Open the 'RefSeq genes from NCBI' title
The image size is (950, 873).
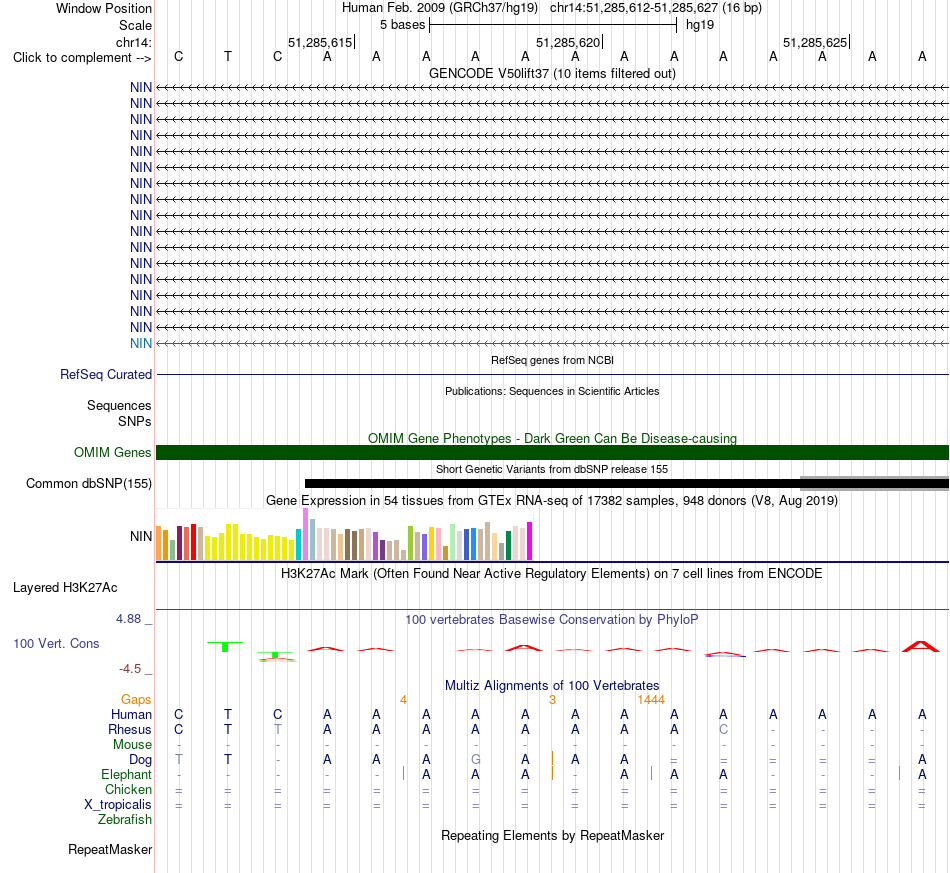552,360
